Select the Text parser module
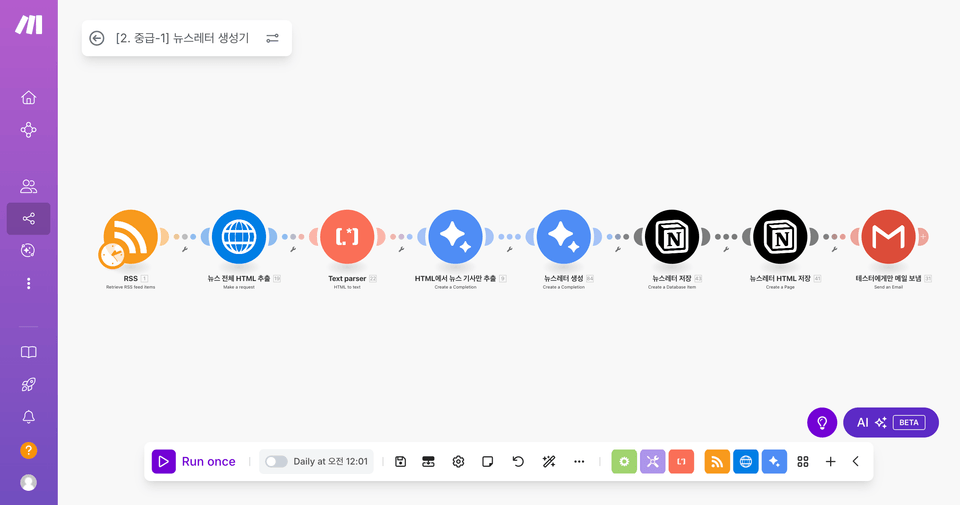Image resolution: width=960 pixels, height=505 pixels. click(347, 236)
